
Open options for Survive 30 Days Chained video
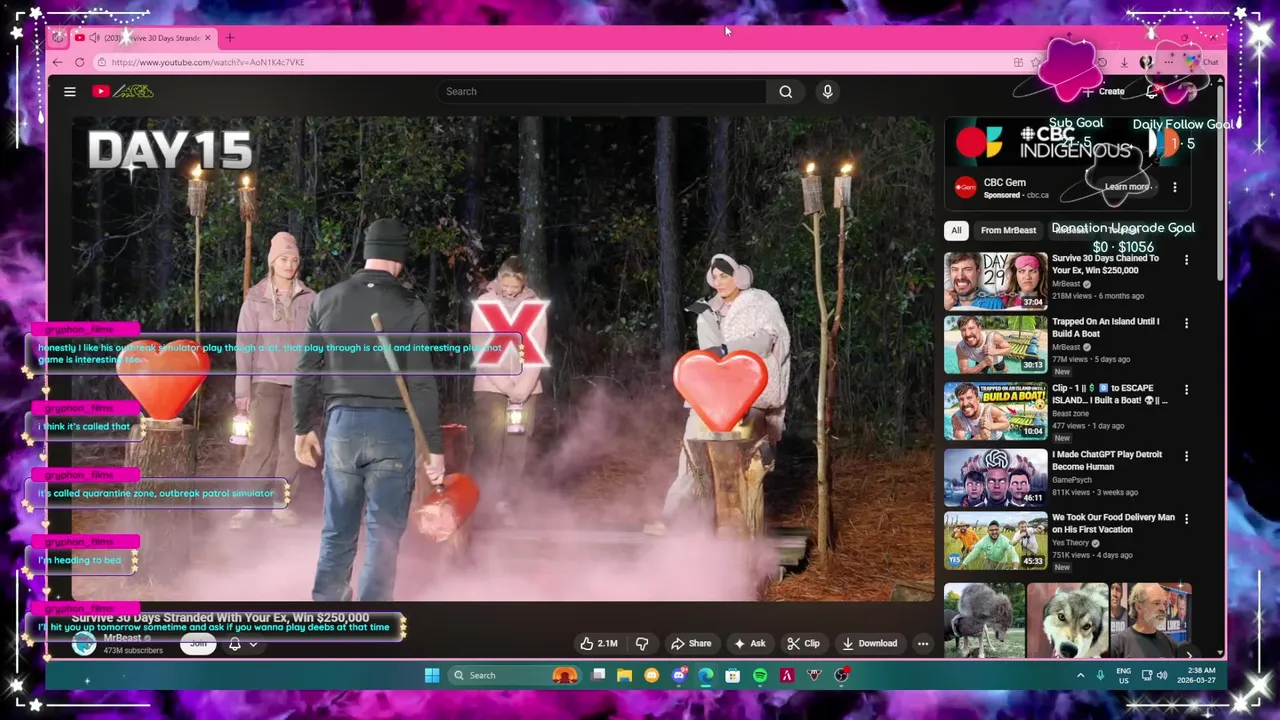point(1187,260)
